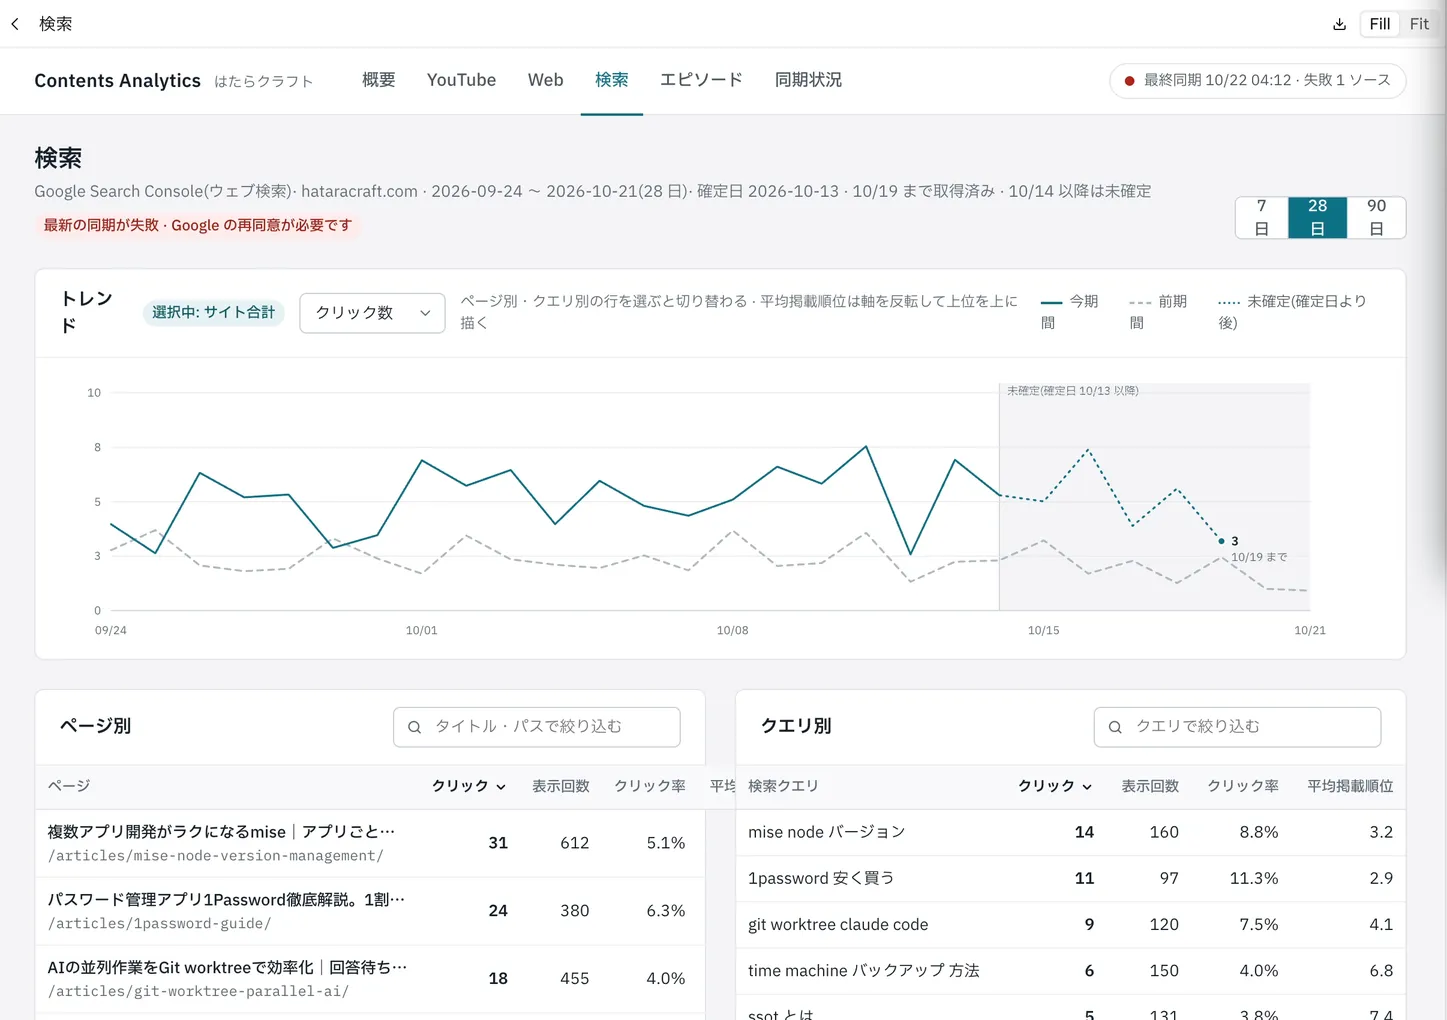Select query row '1password 安く買う'
This screenshot has width=1447, height=1020.
click(x=1070, y=878)
